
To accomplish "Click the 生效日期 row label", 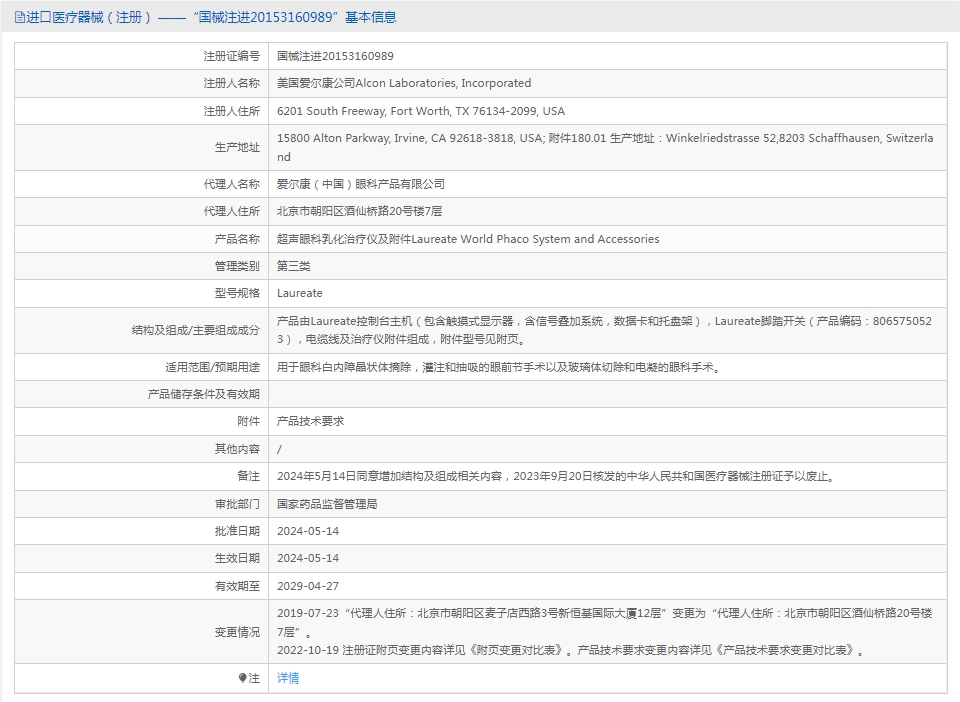I will tap(237, 558).
